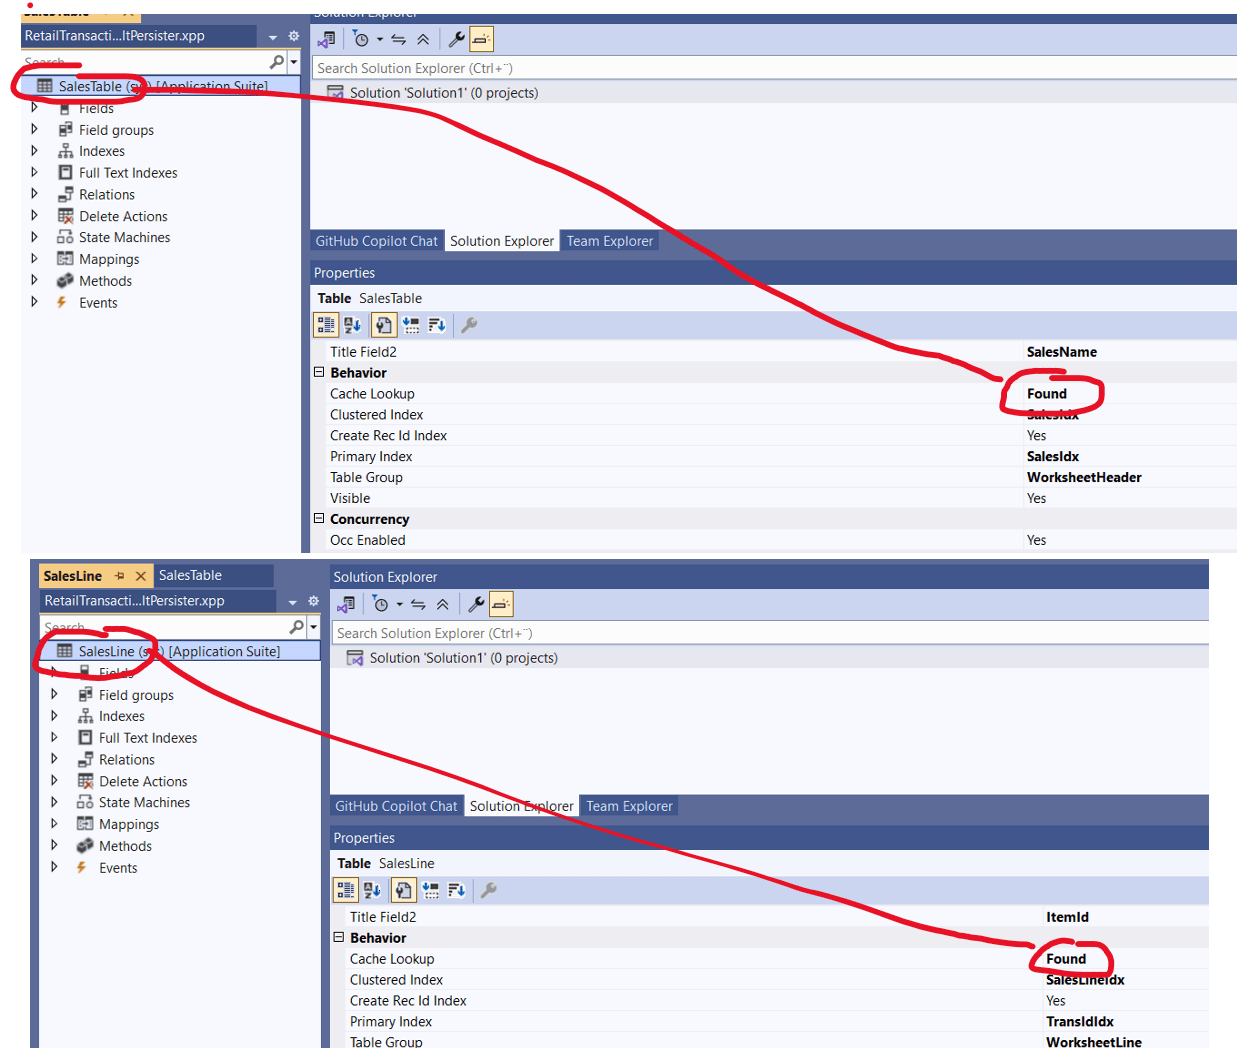
Task: Open the SalesTable document tab beside SalesLine
Action: coord(190,576)
